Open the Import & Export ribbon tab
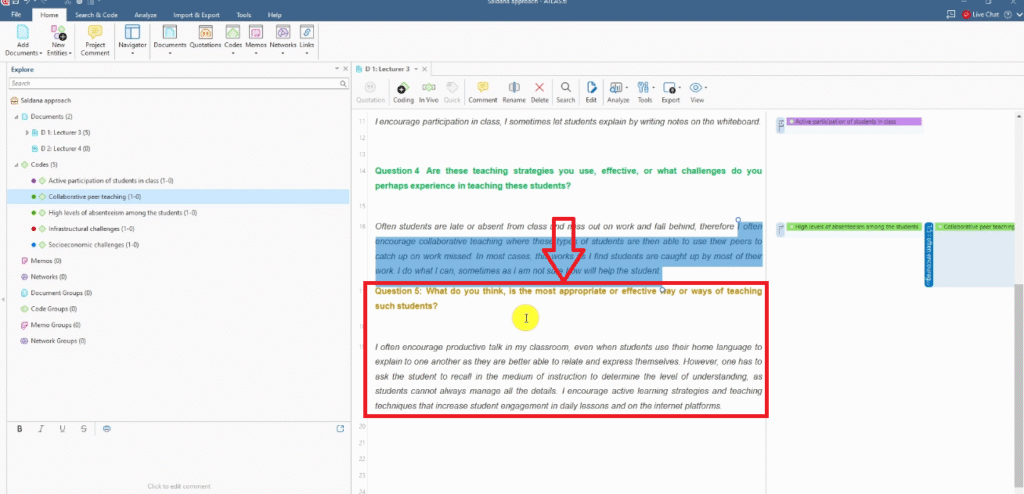This screenshot has width=1024, height=494. tap(194, 15)
